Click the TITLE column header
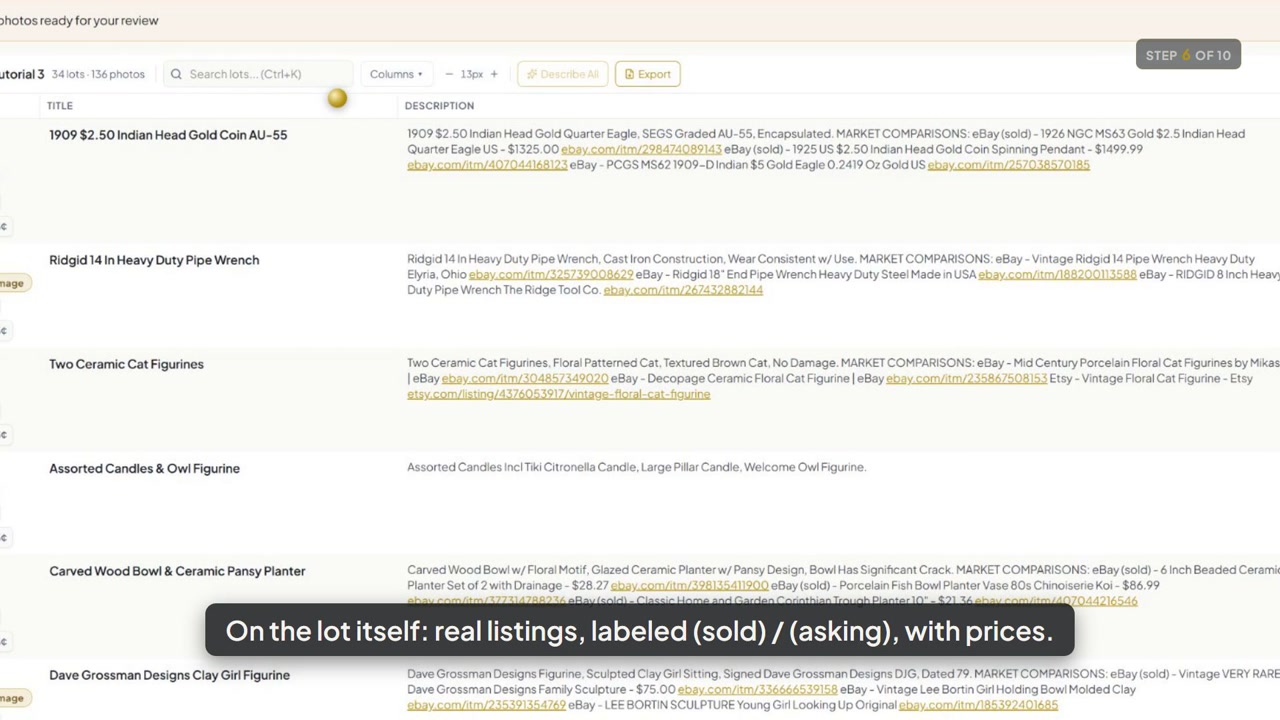 pos(60,106)
